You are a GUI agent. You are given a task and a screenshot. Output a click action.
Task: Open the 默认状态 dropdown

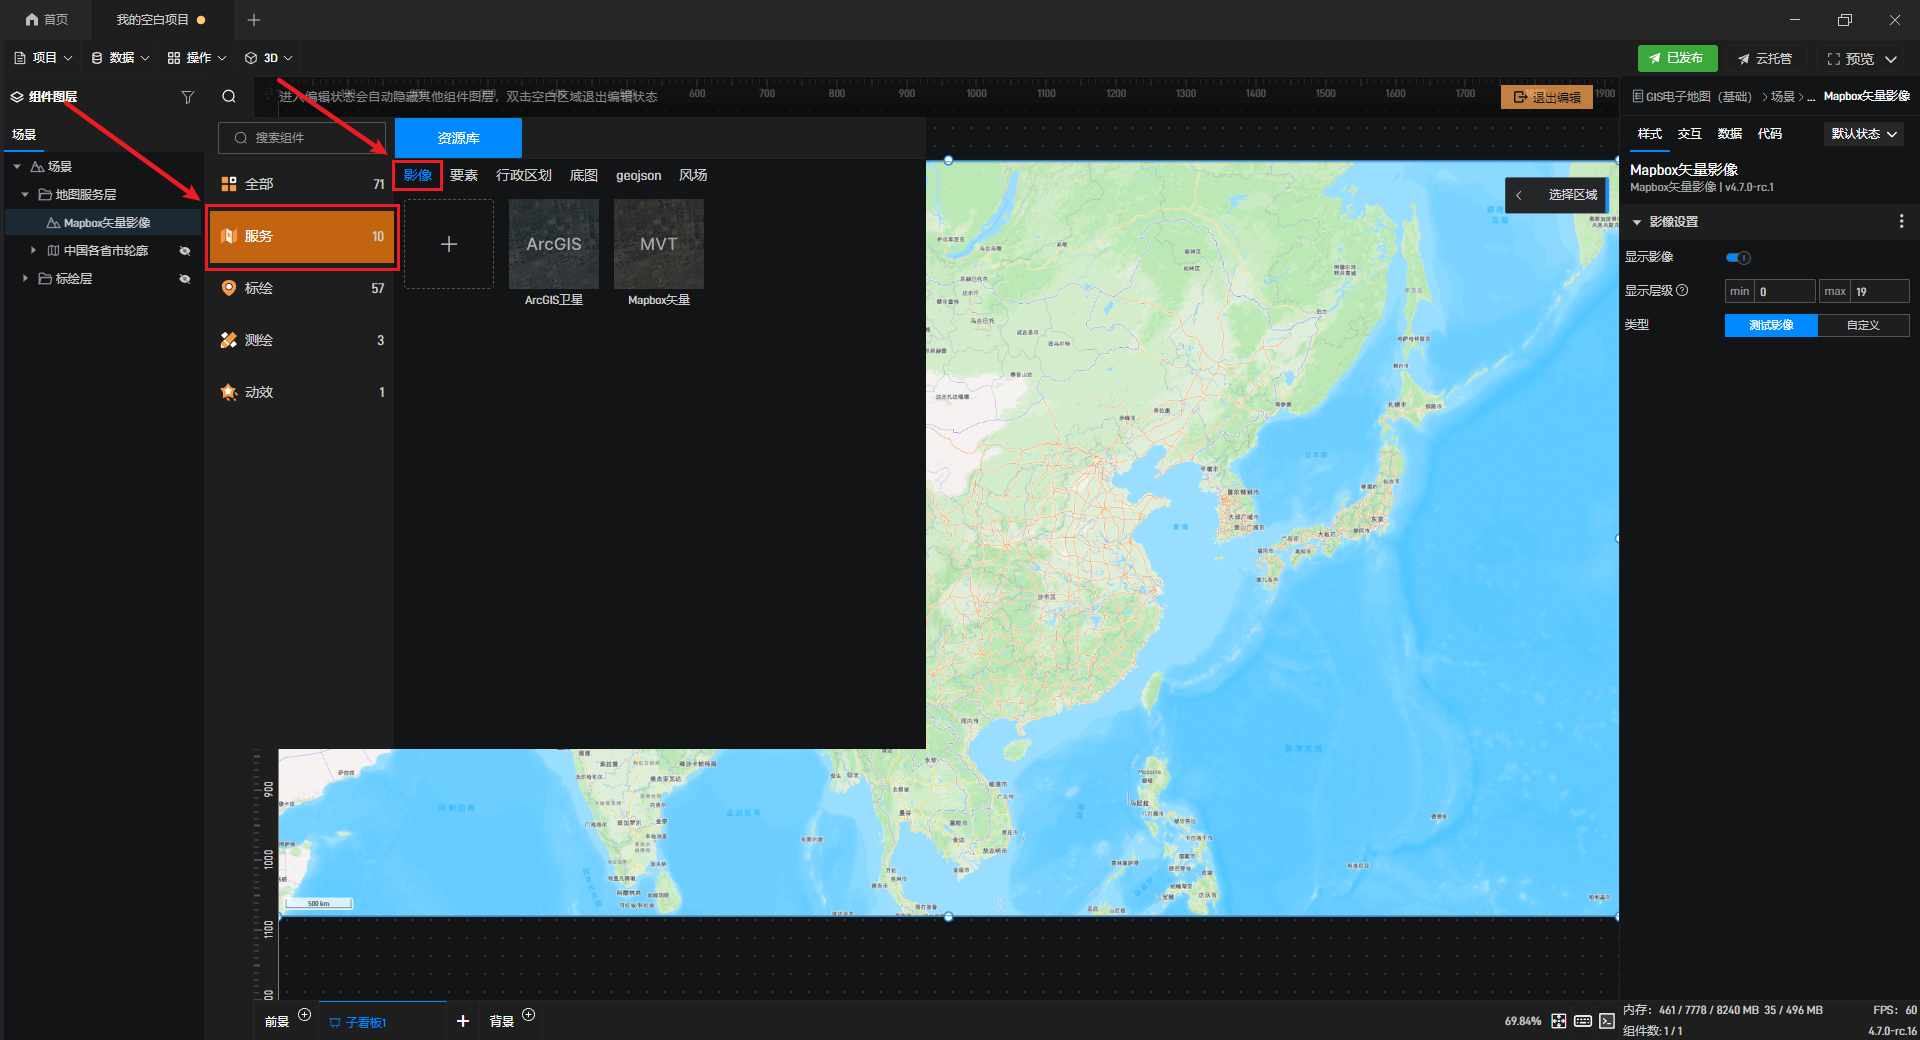pos(1863,134)
